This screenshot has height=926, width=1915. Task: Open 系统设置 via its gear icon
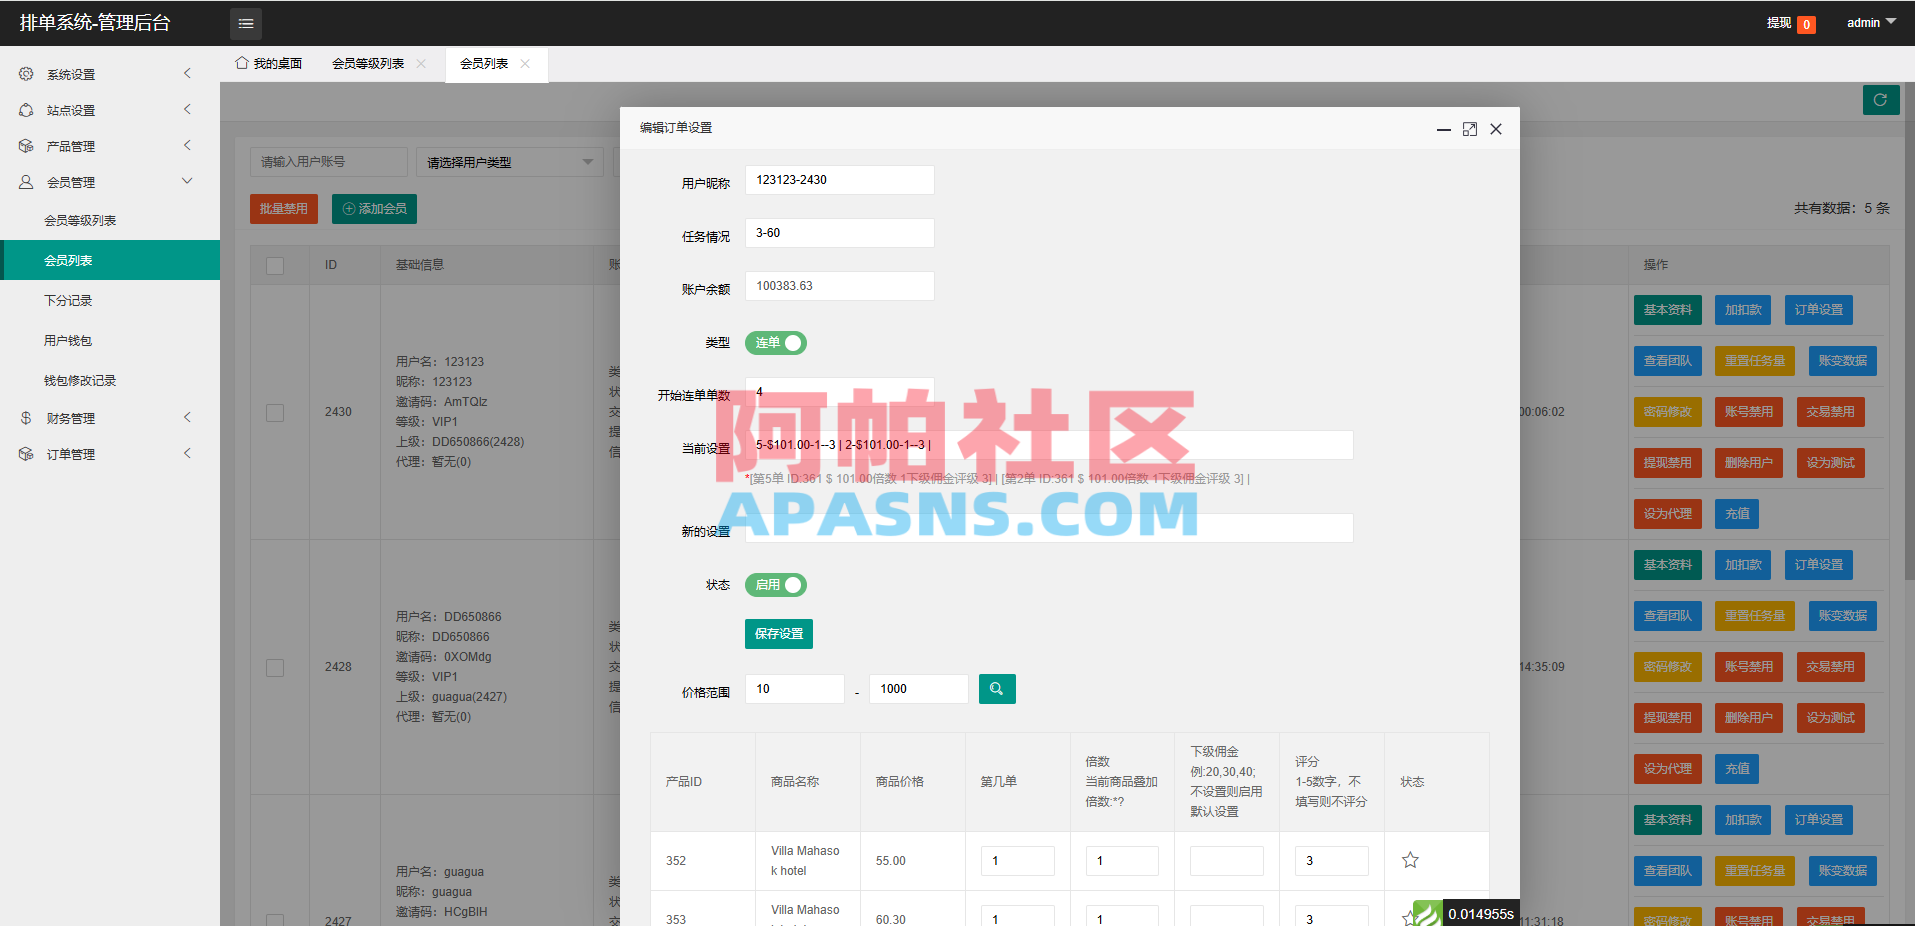[x=25, y=73]
